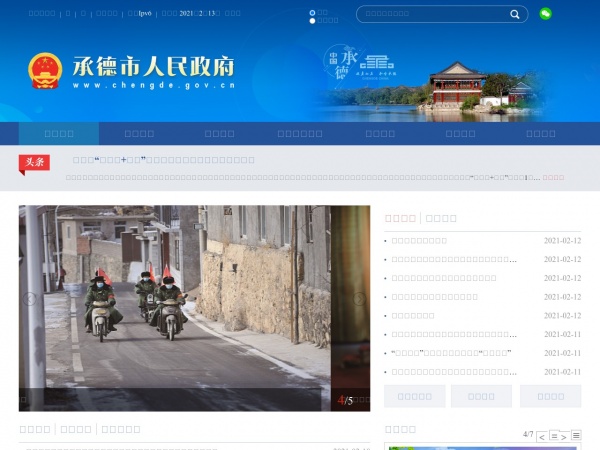Click the magnifier search icon
Viewport: 600px width, 450px height.
coord(515,15)
